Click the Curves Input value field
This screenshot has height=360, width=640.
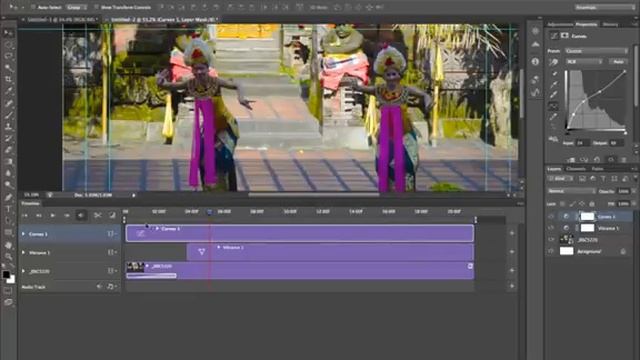tap(582, 143)
